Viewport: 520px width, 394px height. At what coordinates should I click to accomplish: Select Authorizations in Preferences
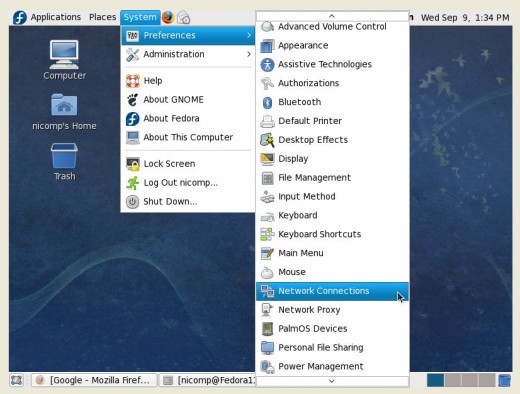332,83
